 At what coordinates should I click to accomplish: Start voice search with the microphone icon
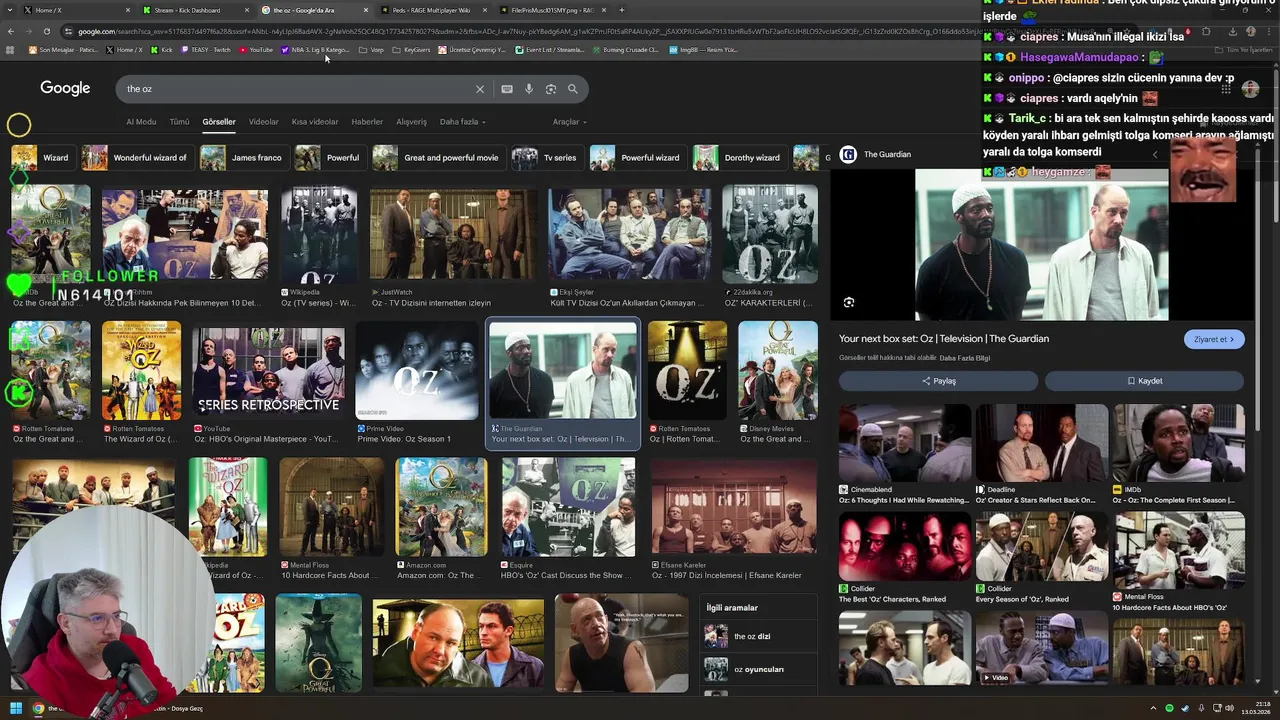coord(529,89)
